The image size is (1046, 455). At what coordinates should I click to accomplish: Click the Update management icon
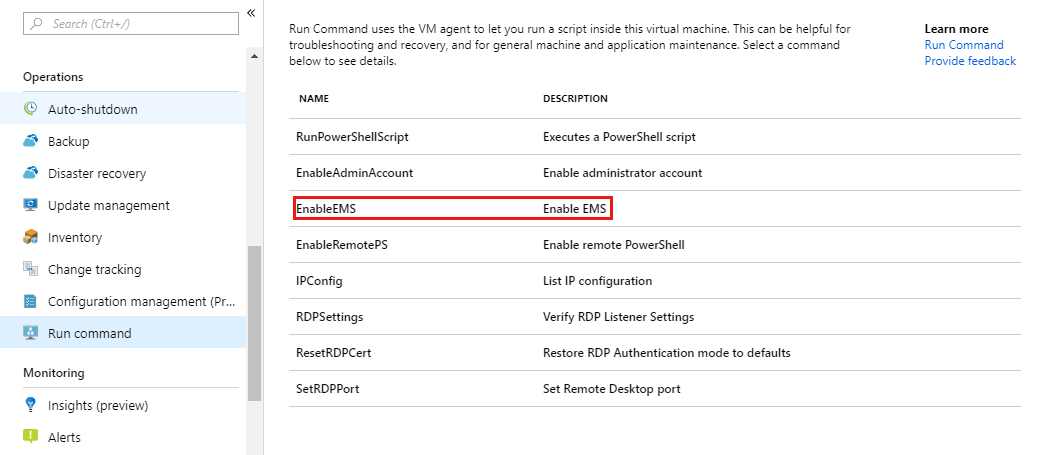click(x=30, y=205)
